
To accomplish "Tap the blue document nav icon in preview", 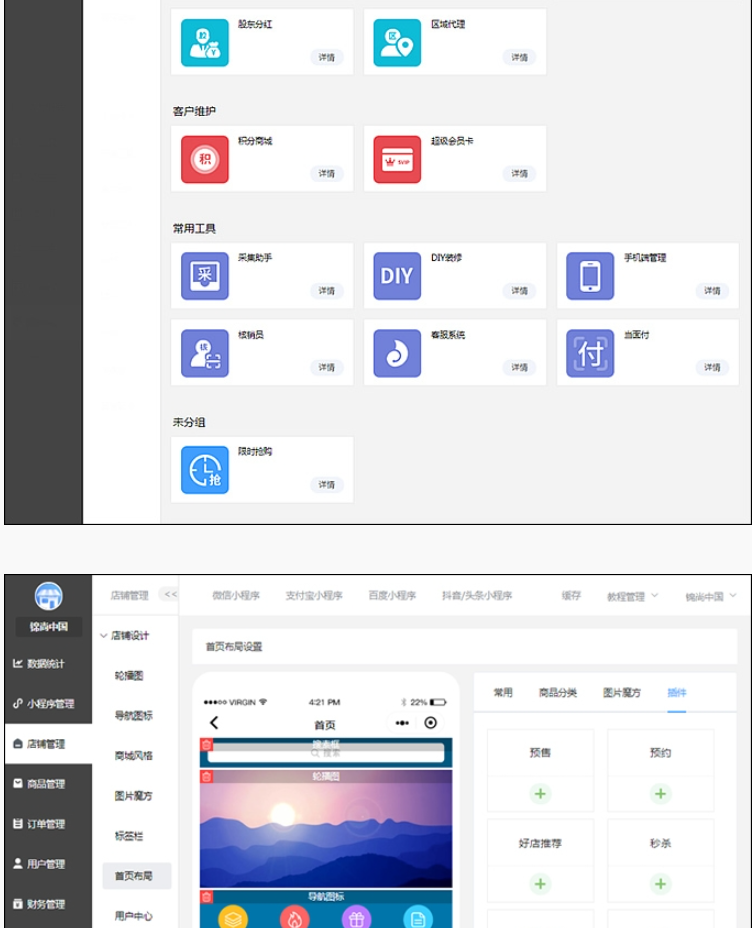I will tap(418, 917).
